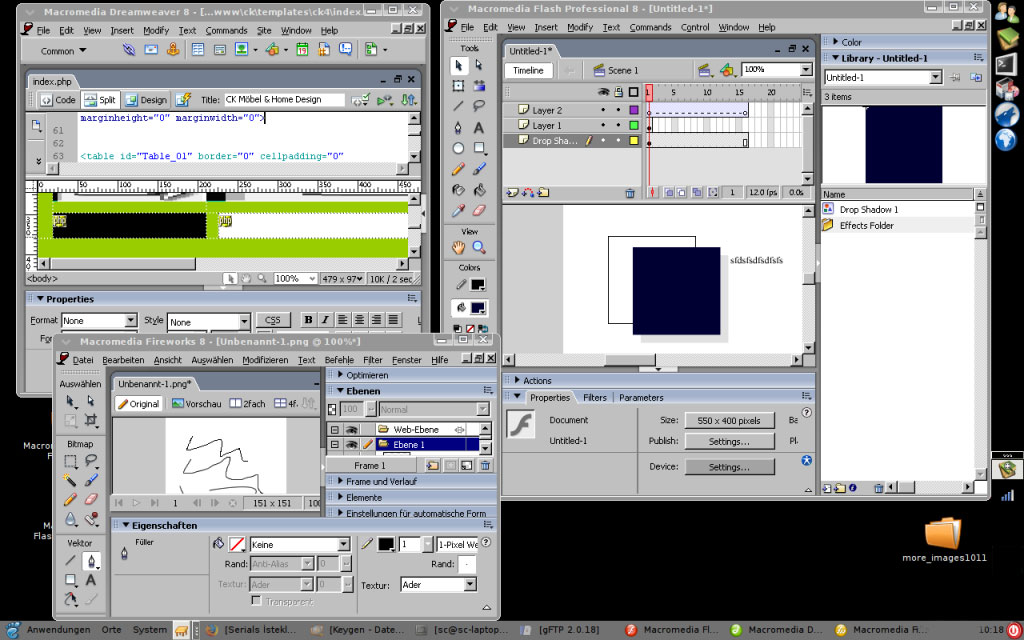Screen dimensions: 1024x640
Task: Insert a named anchor in Dreamweaver
Action: pos(172,50)
